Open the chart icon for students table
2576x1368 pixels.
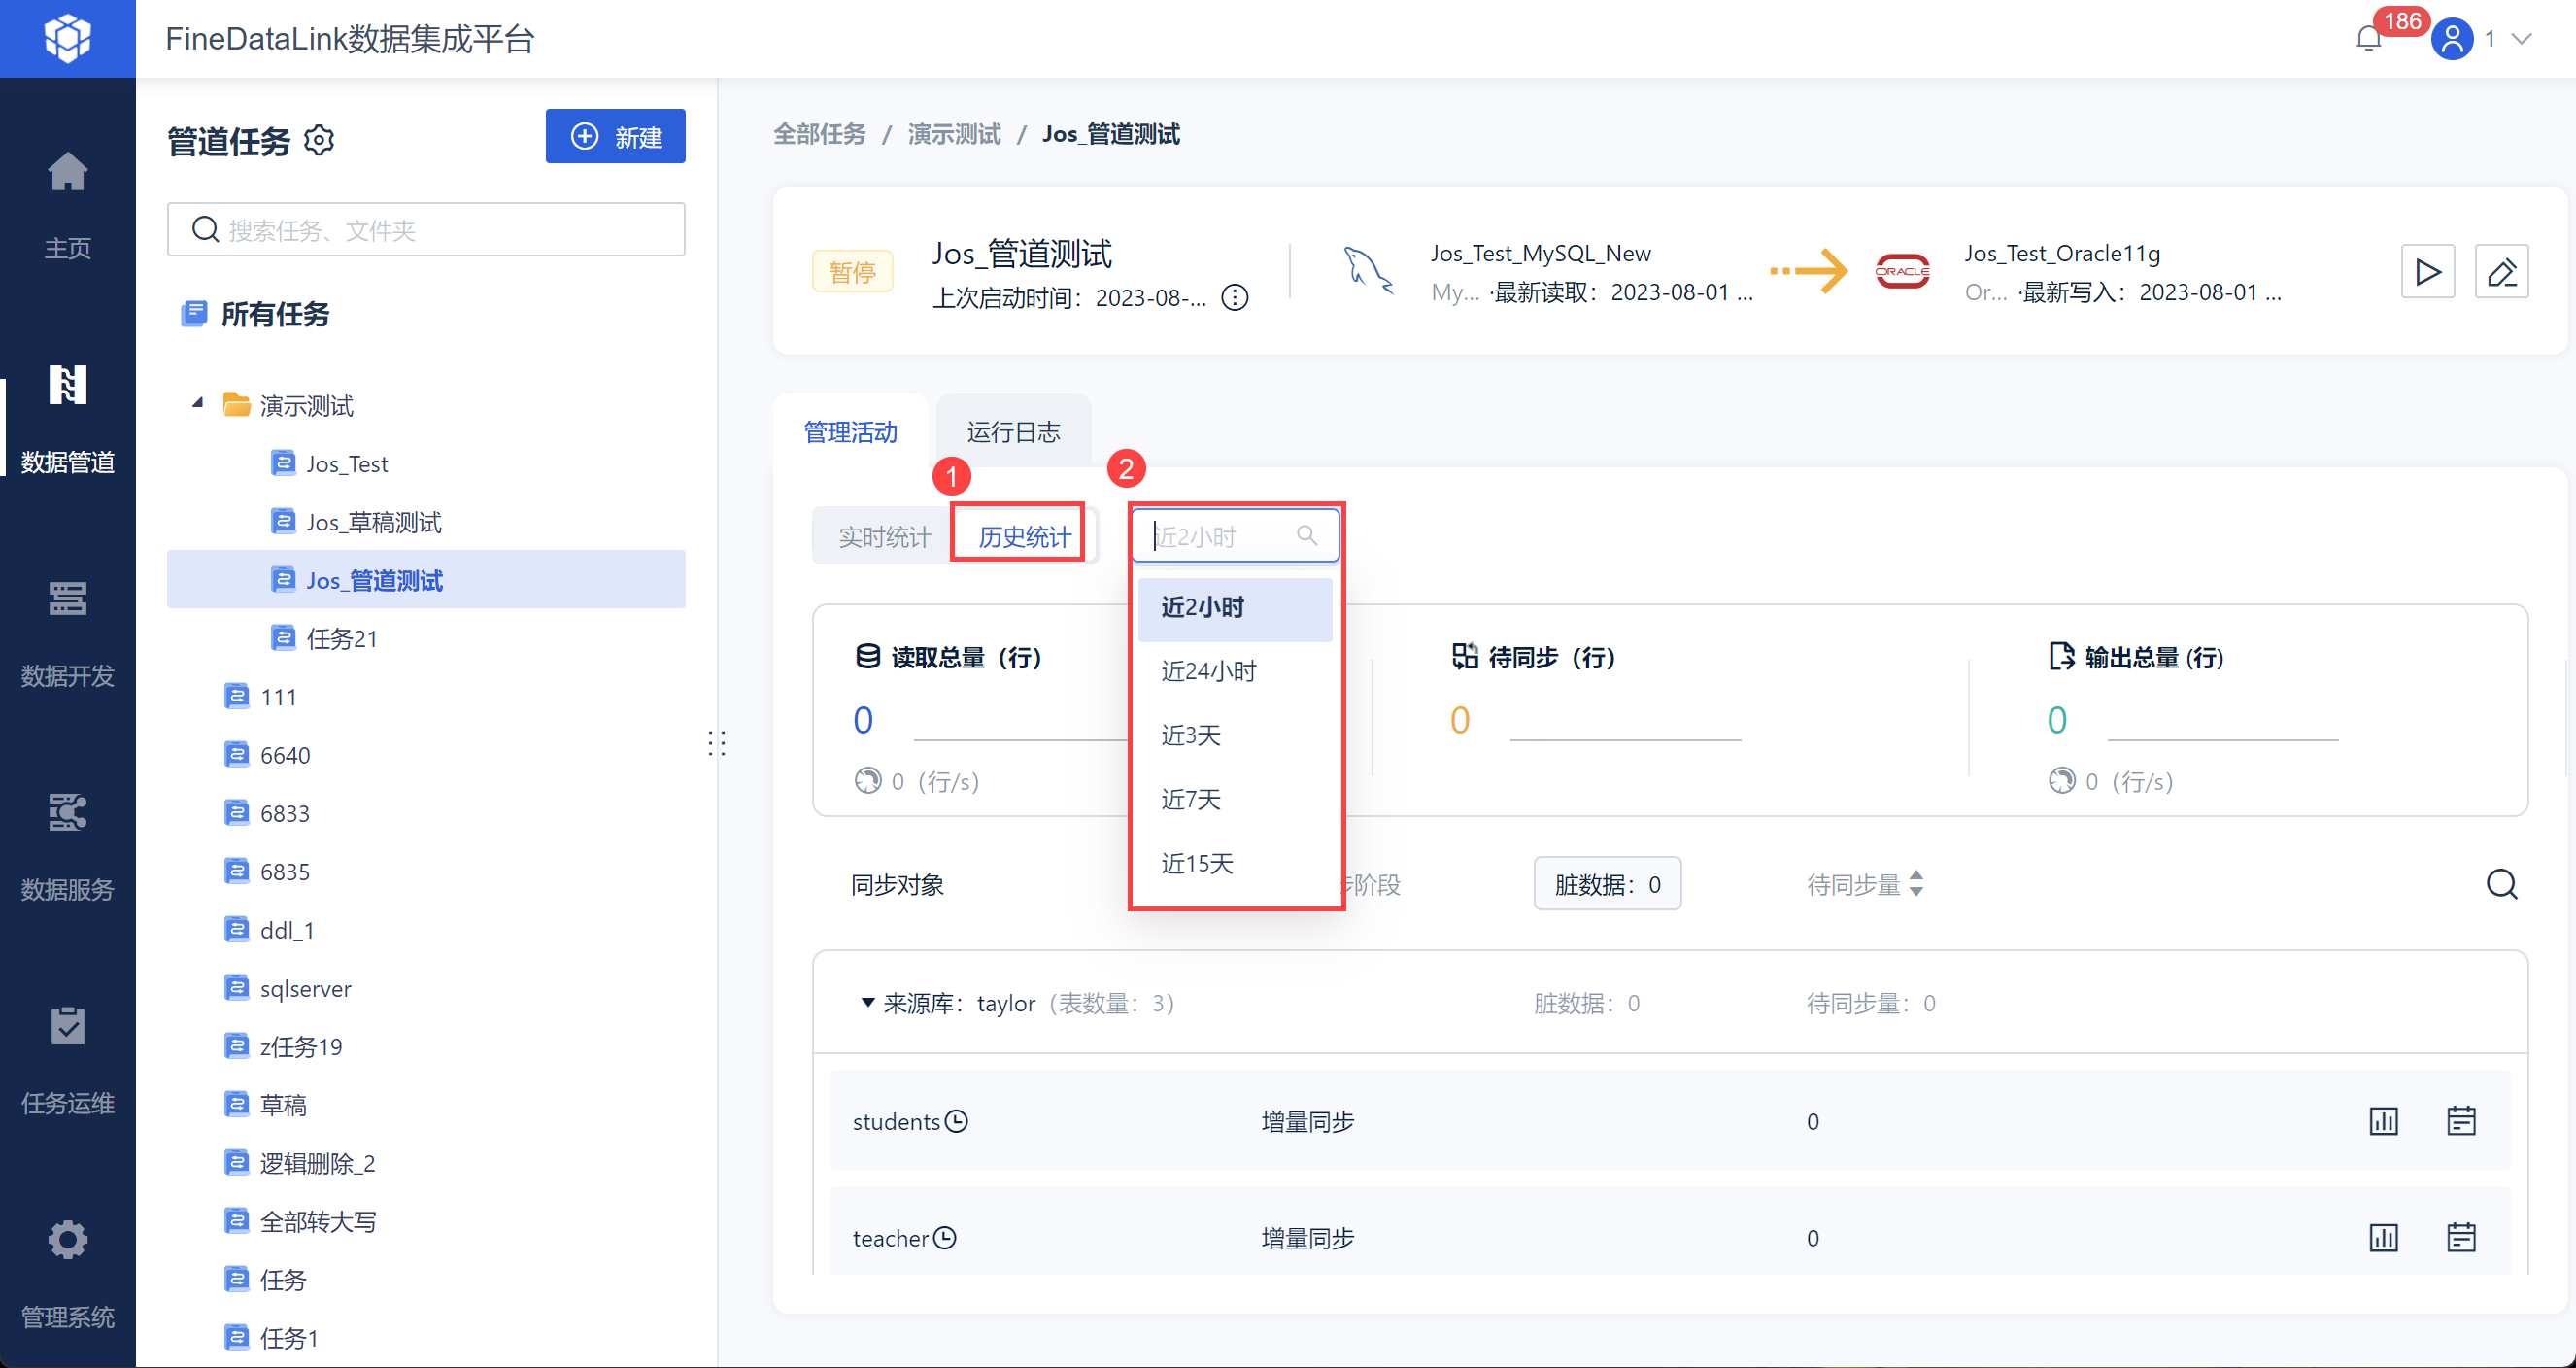click(x=2382, y=1121)
